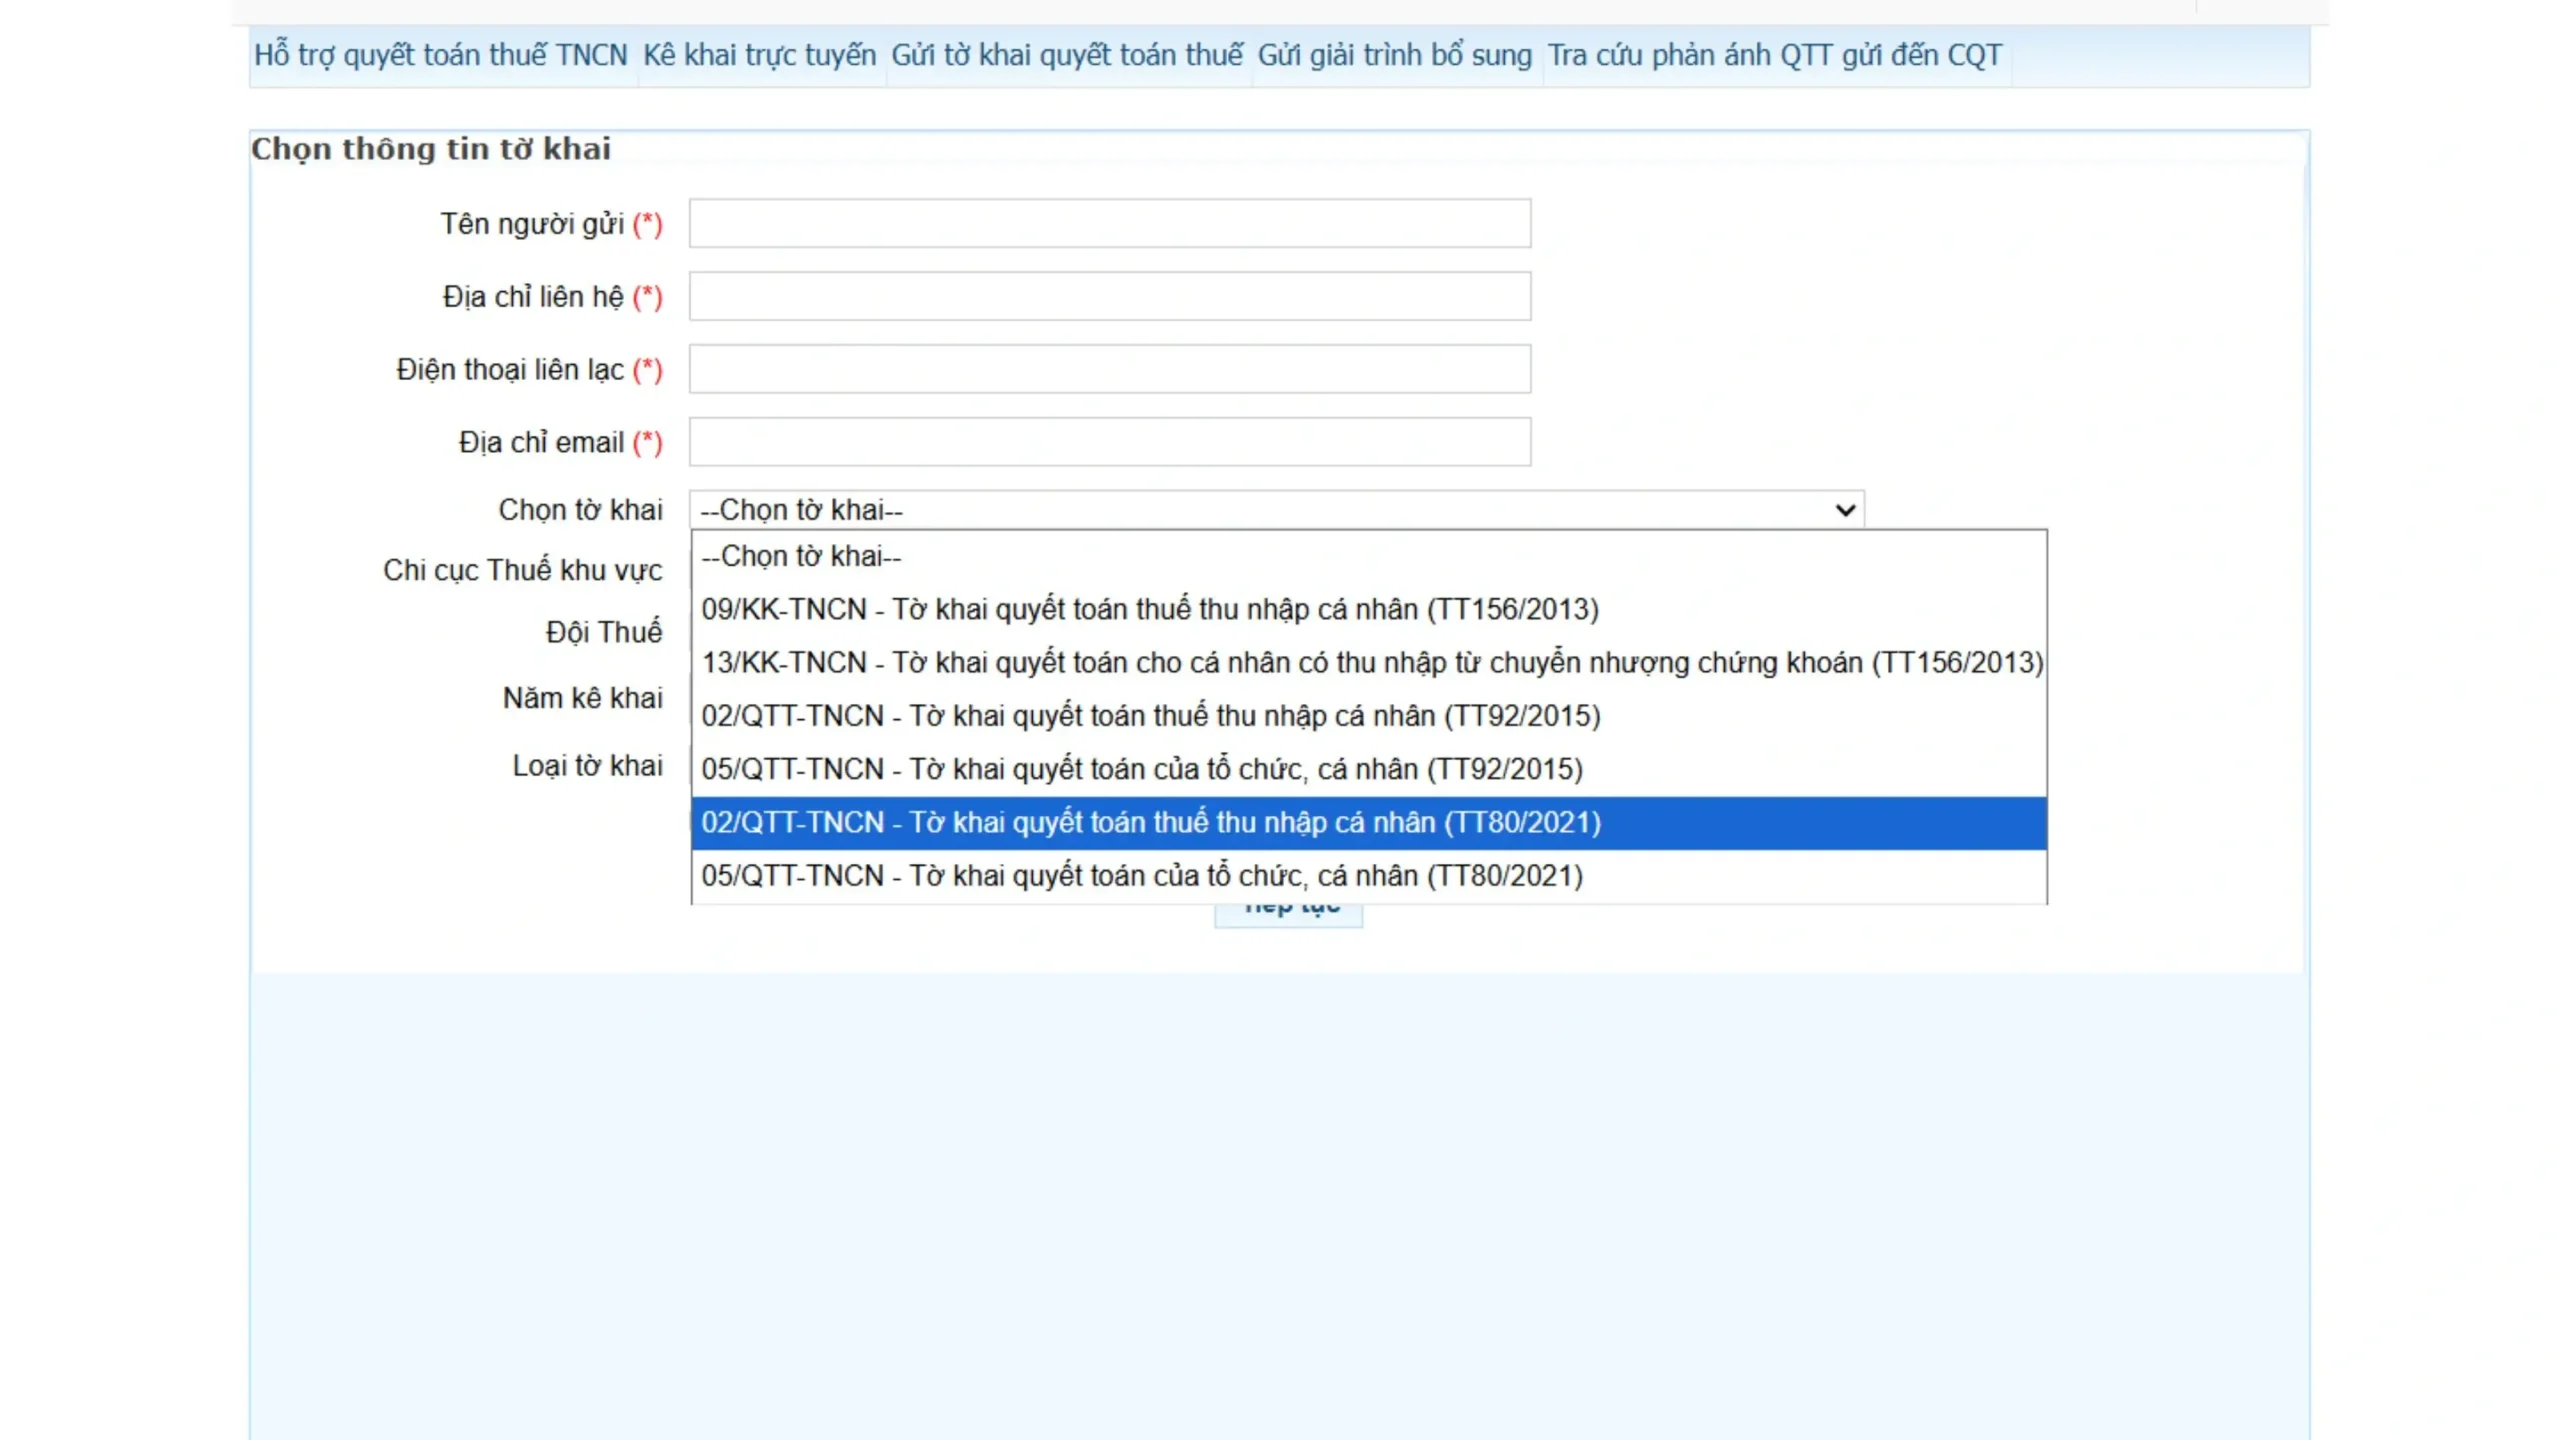Open Gửi giải trình bổ sung menu
Viewport: 2560px width, 1440px height.
point(1394,55)
